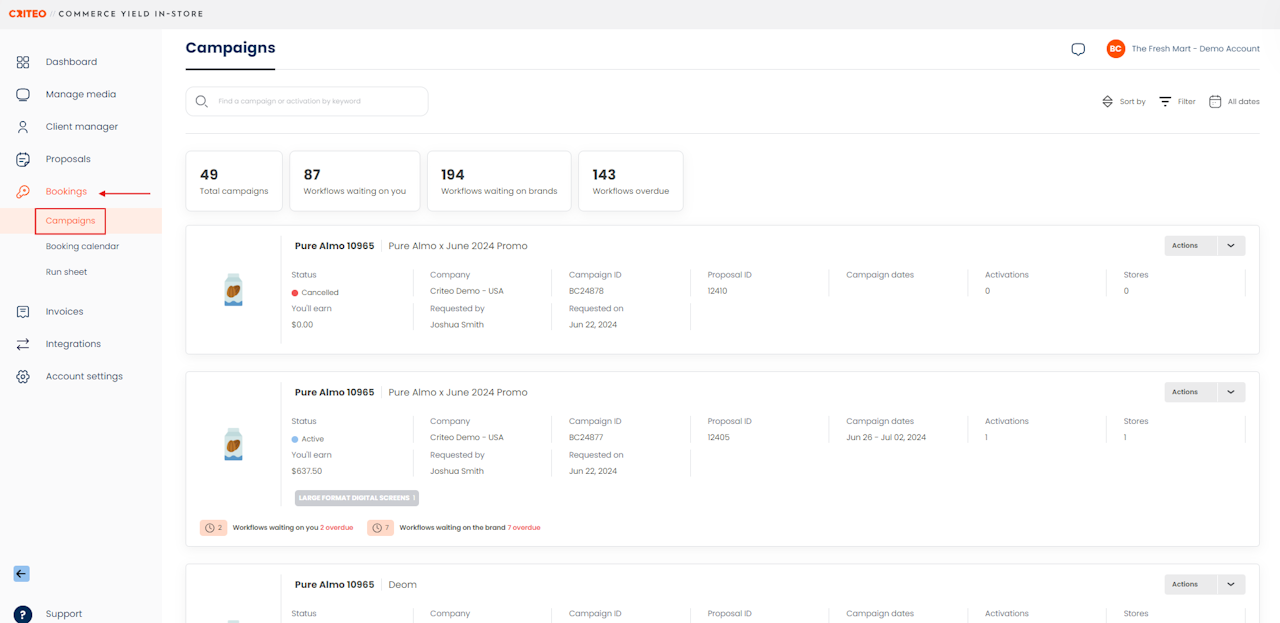Click the Dashboard grid icon in sidebar
This screenshot has width=1280, height=623.
click(x=23, y=62)
